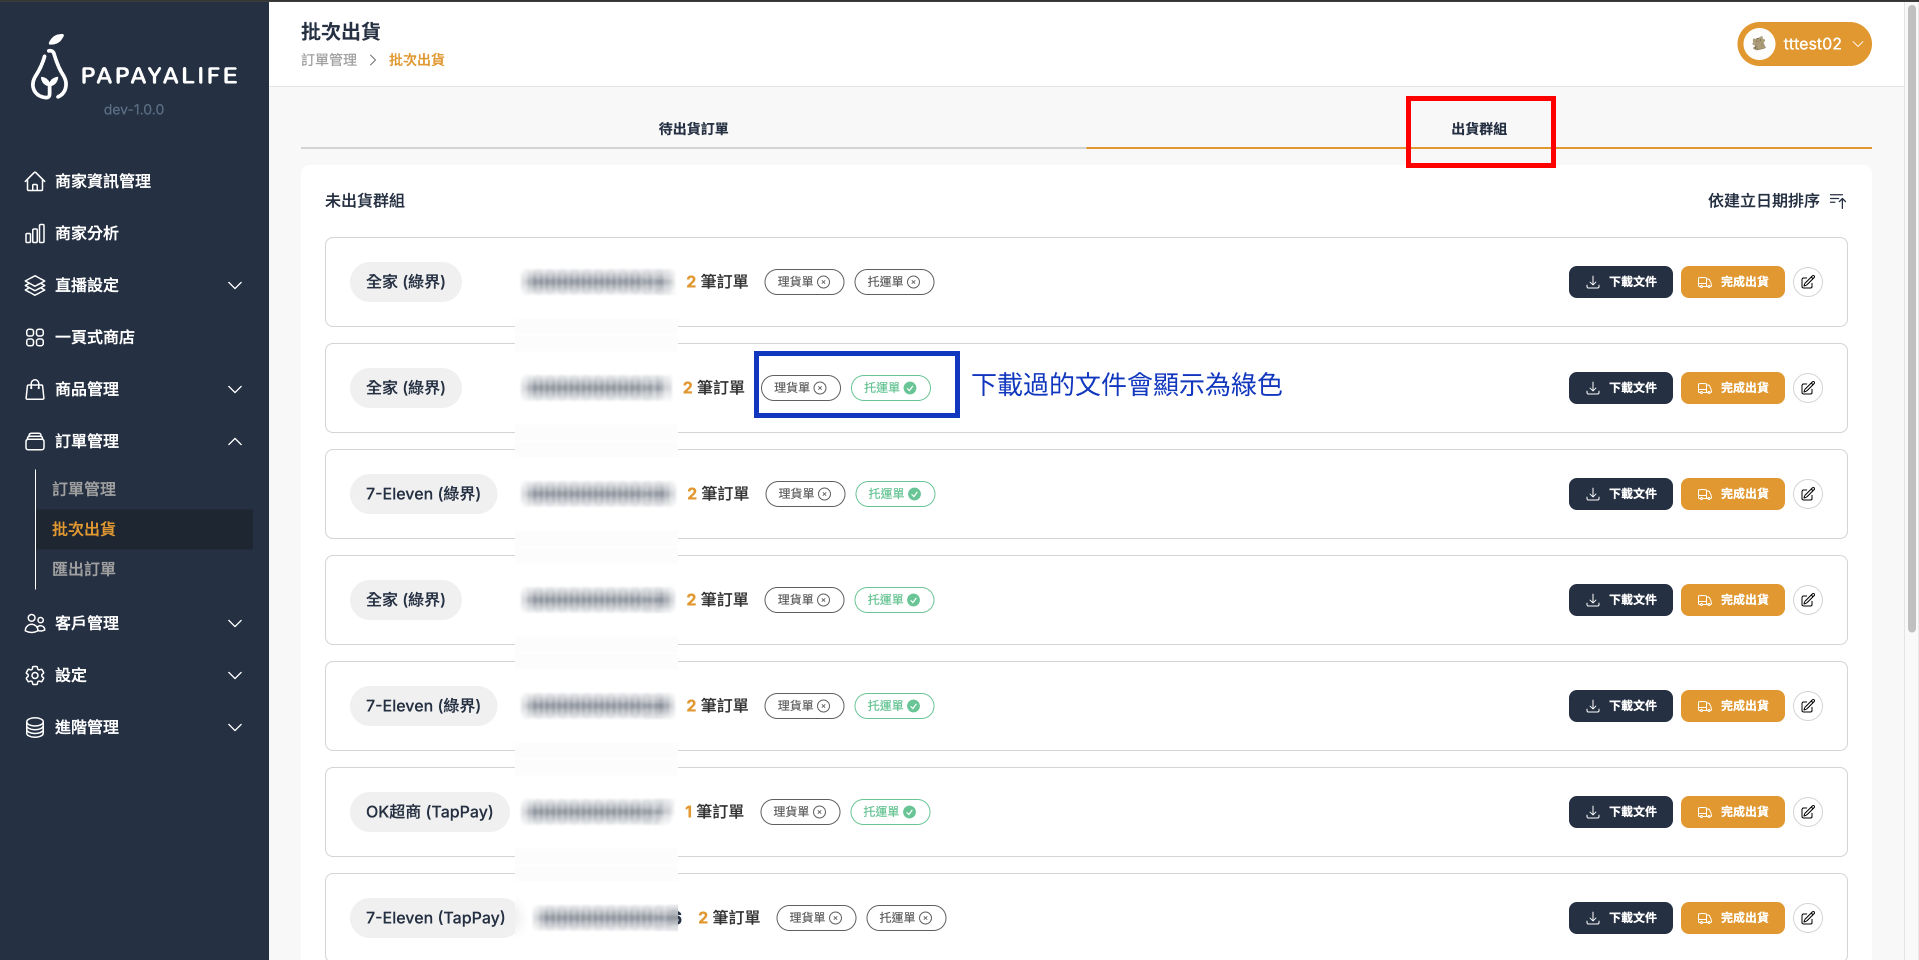This screenshot has height=960, width=1919.
Task: Click edit icon in OK超商 (TapPay) row
Action: click(x=1807, y=812)
